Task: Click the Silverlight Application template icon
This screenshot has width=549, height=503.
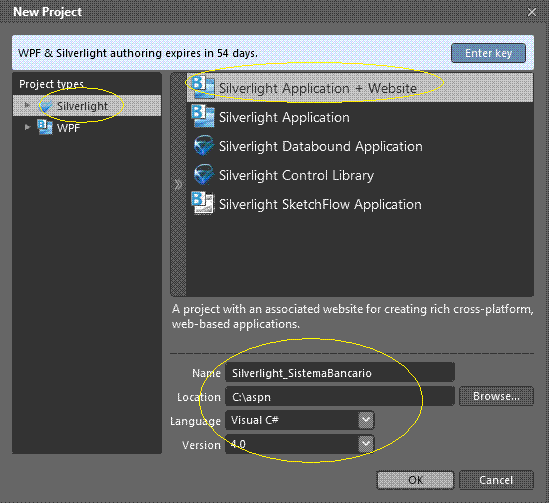Action: (x=203, y=117)
